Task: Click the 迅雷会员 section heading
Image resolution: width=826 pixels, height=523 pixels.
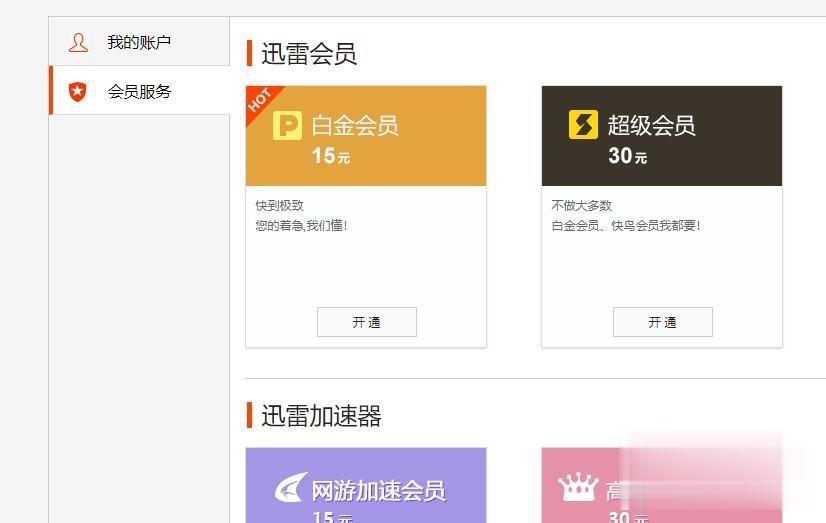Action: (309, 54)
